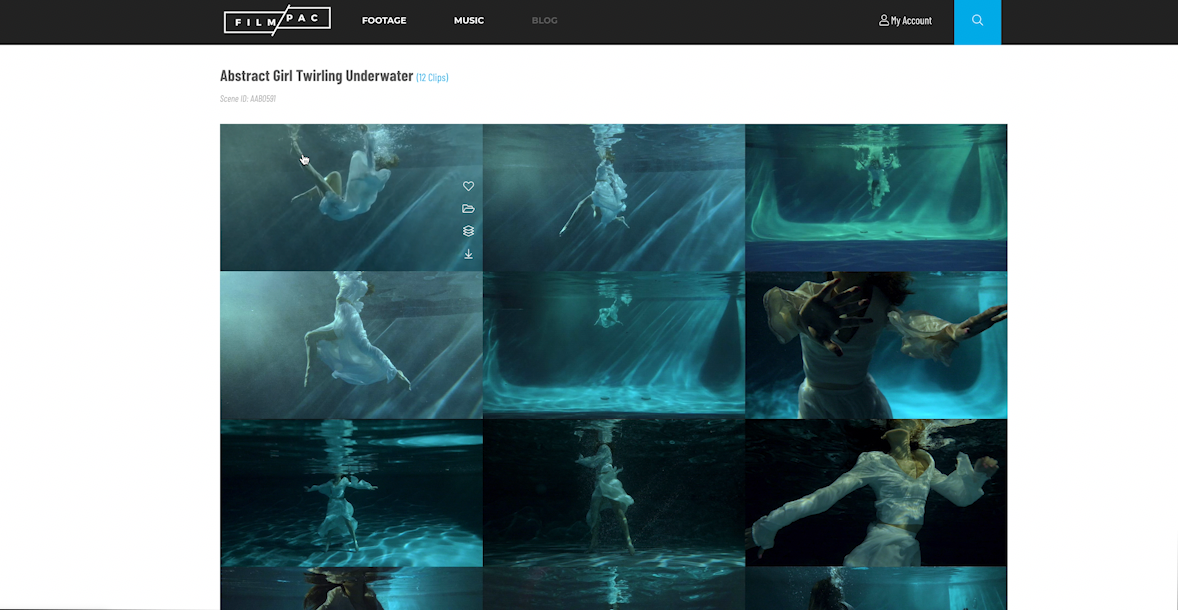This screenshot has height=610, width=1178.
Task: Select the BLOG menu item
Action: (x=544, y=20)
